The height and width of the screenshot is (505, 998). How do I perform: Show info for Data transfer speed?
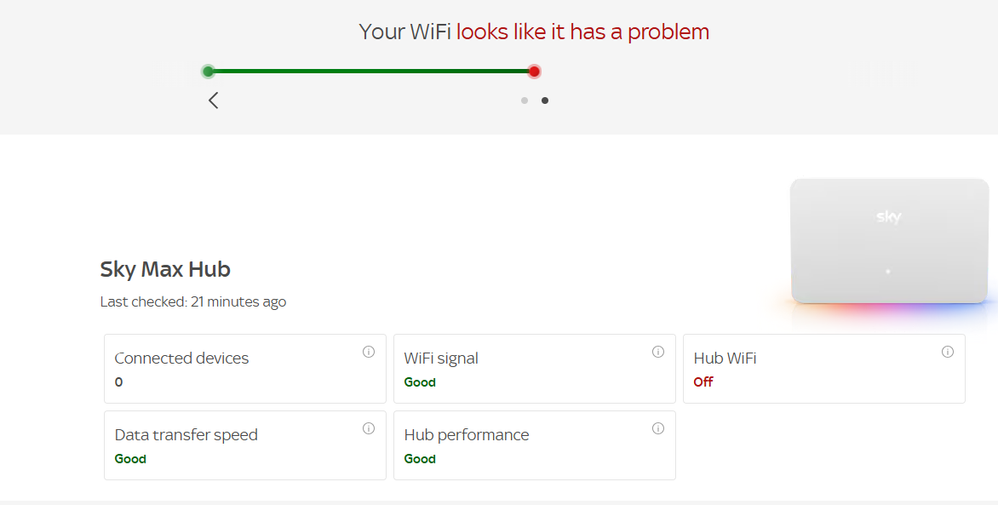[x=368, y=428]
